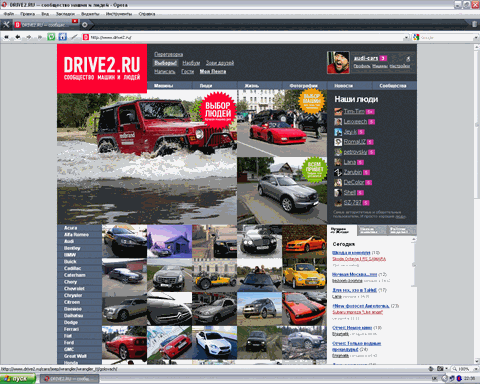Open Tim-Tim user profile link
Viewport: 480px width, 384px height.
pyautogui.click(x=354, y=111)
